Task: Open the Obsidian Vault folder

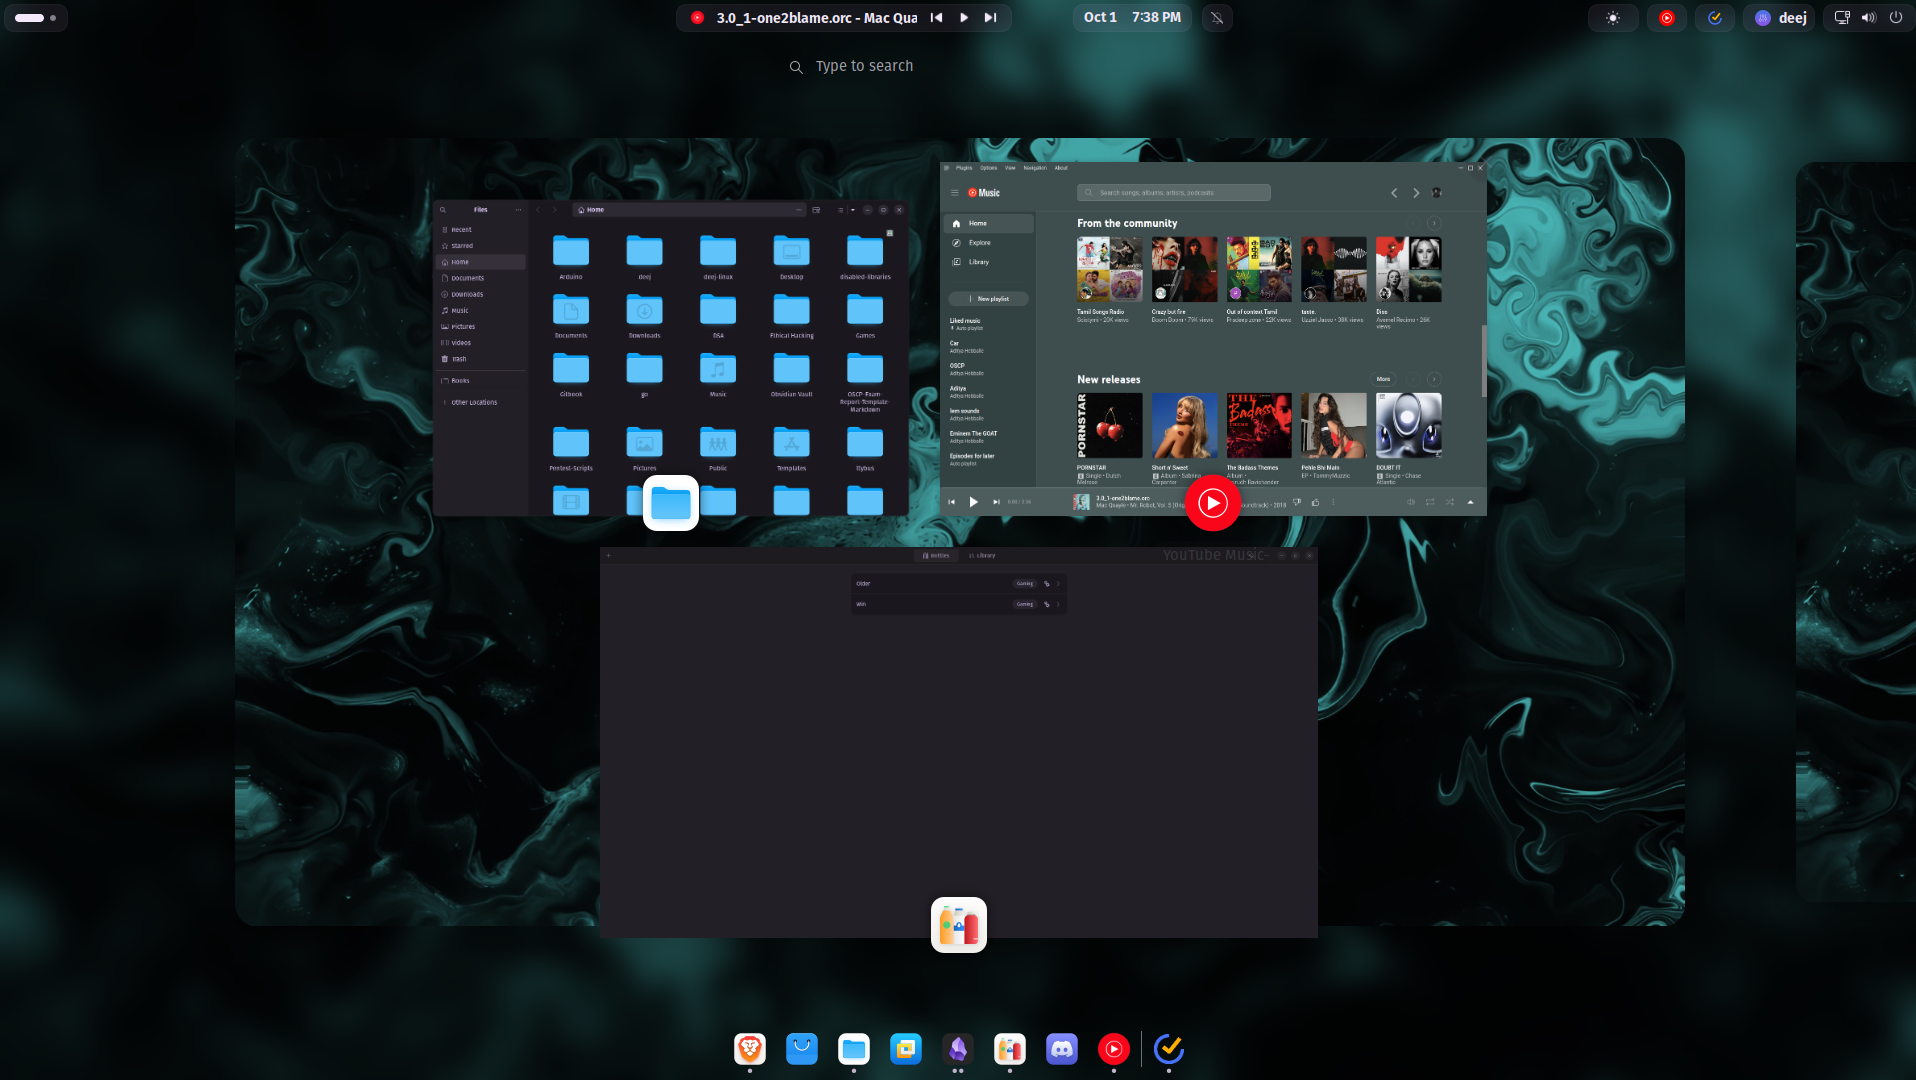Action: (x=792, y=375)
